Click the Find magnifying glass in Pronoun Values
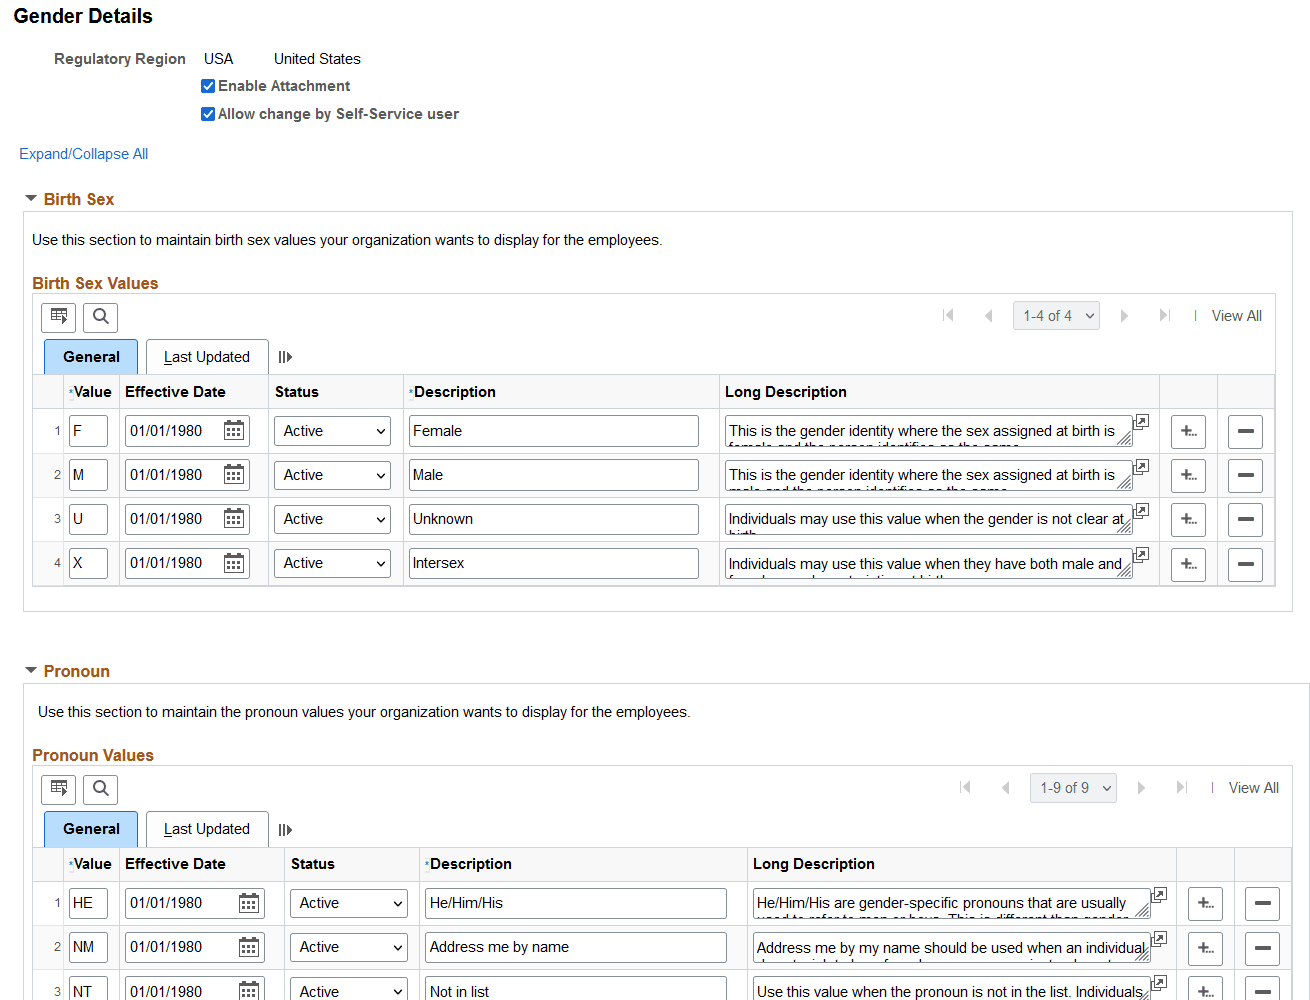1310x1000 pixels. tap(100, 789)
